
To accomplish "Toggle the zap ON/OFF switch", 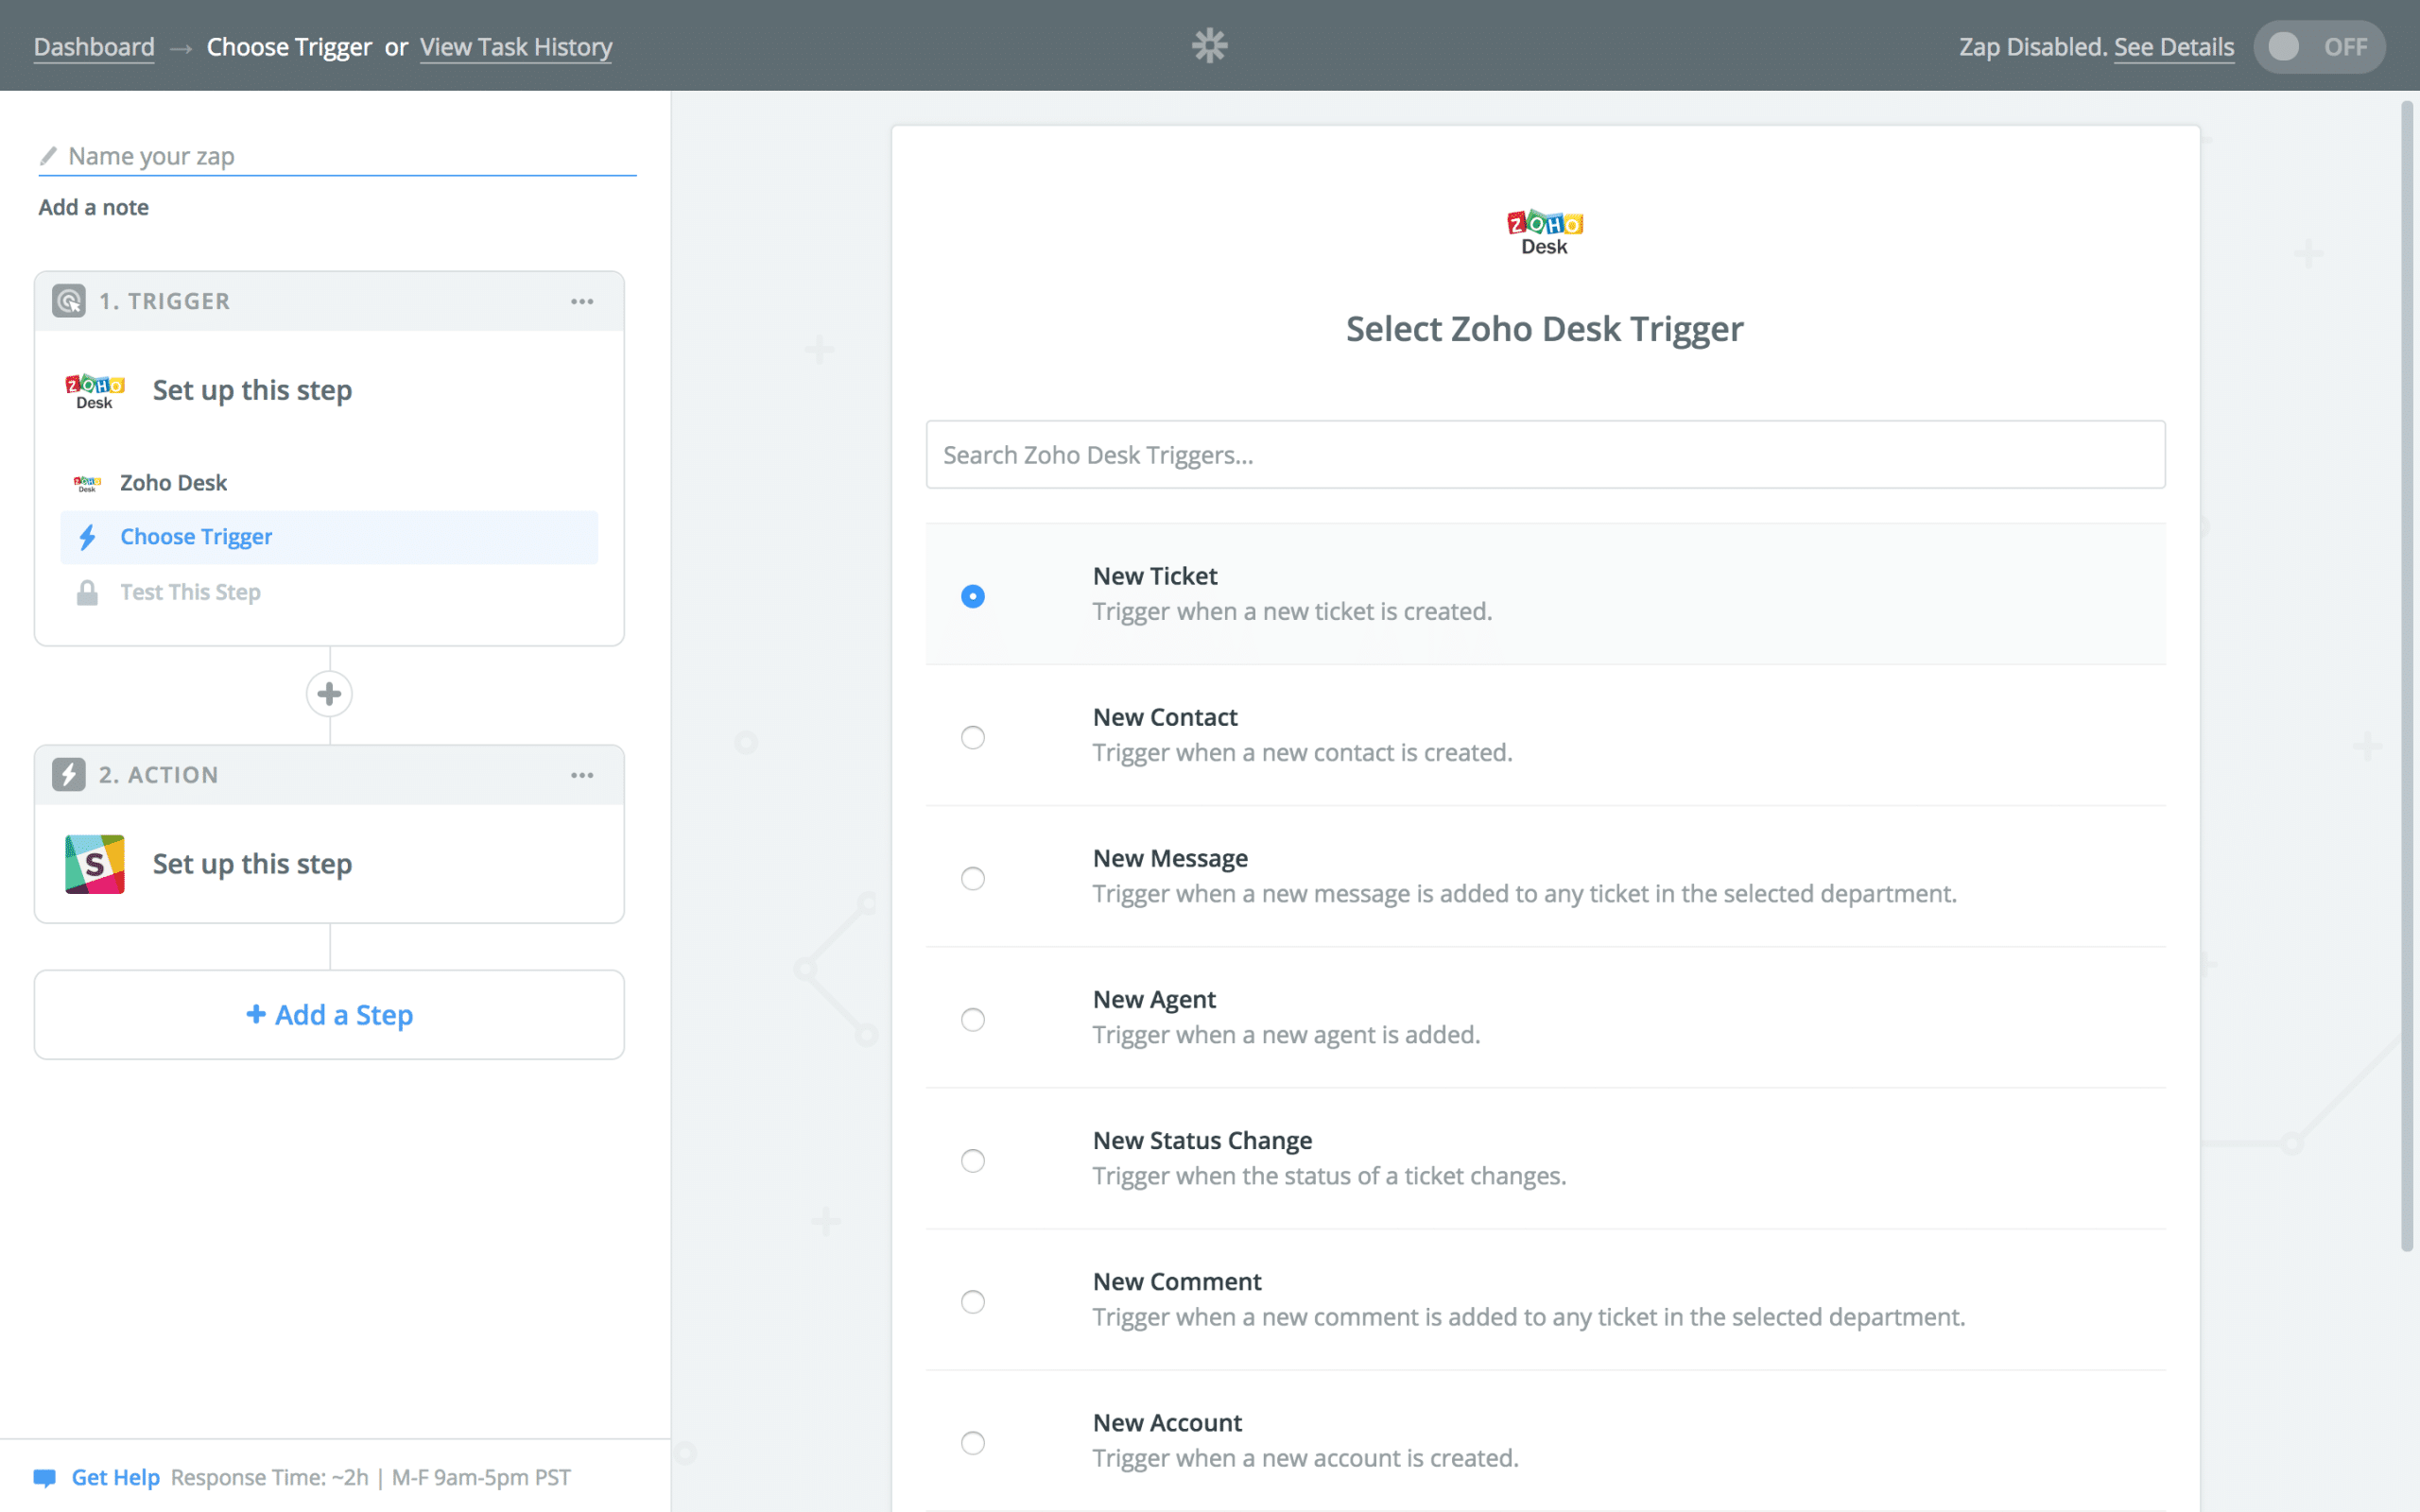I will click(x=2319, y=47).
